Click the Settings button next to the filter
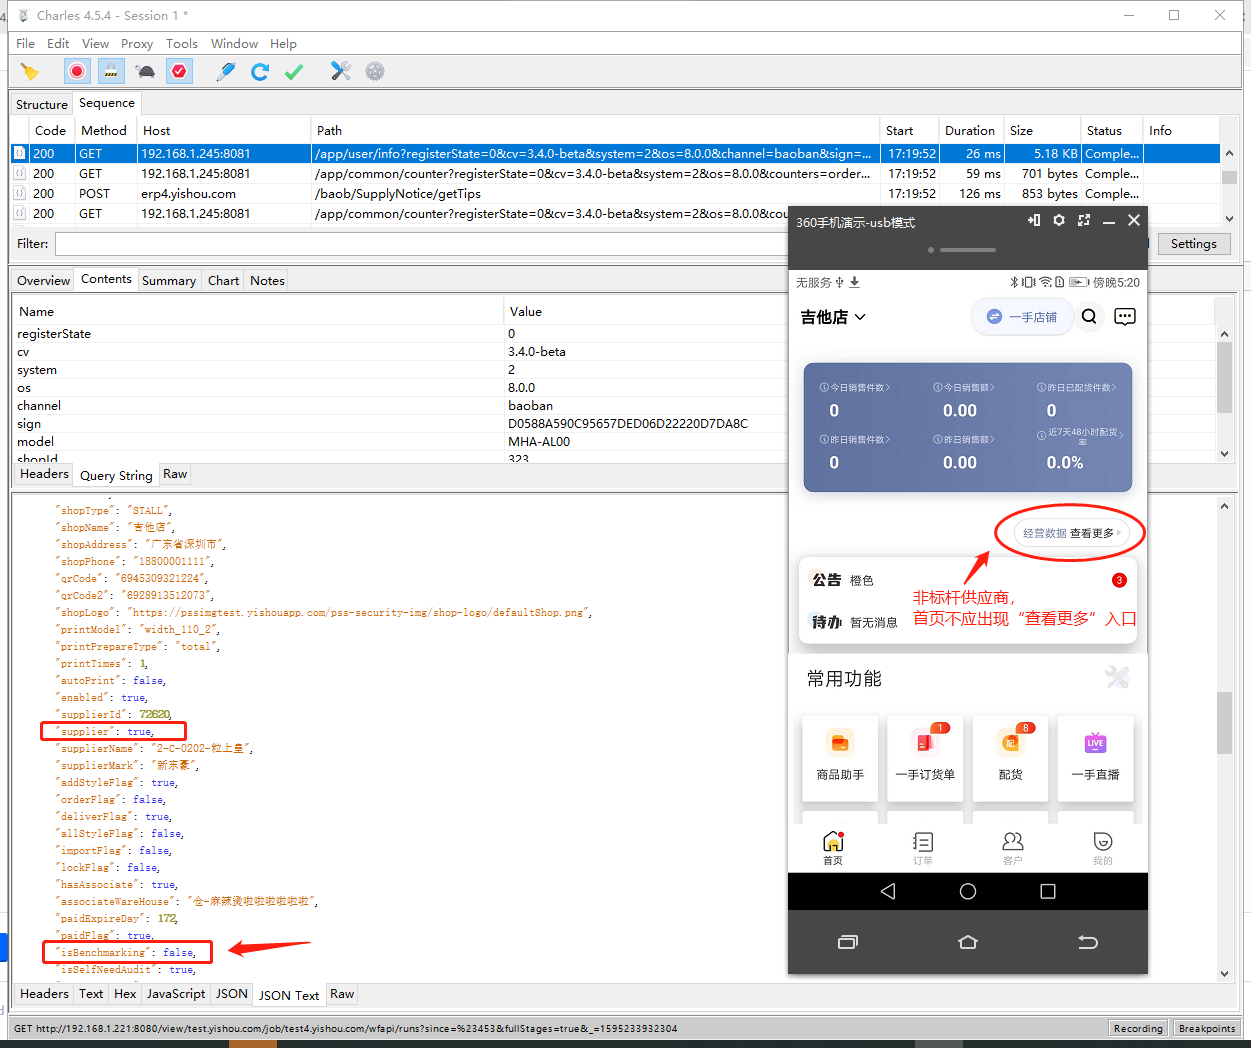The height and width of the screenshot is (1048, 1251). tap(1194, 244)
